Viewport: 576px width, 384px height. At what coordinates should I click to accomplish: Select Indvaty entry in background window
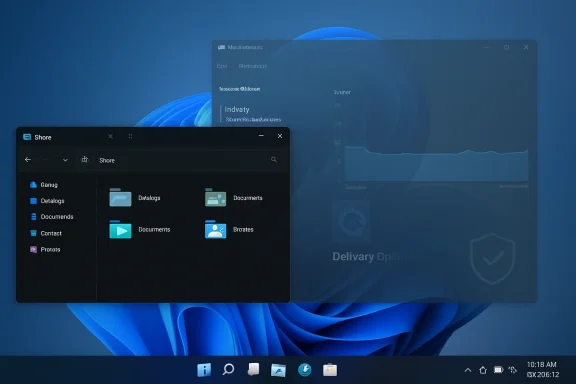237,110
